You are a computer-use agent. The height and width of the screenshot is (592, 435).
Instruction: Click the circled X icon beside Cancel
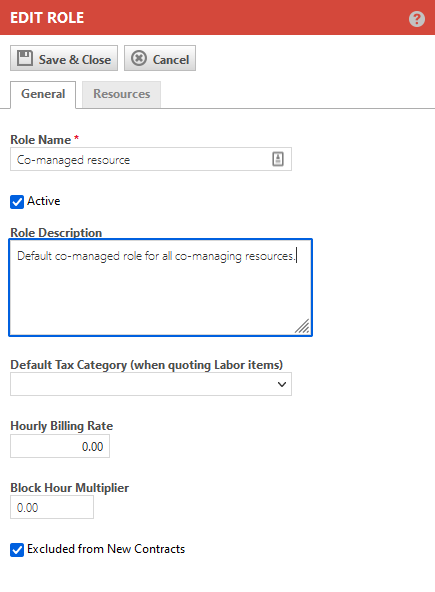pyautogui.click(x=139, y=59)
